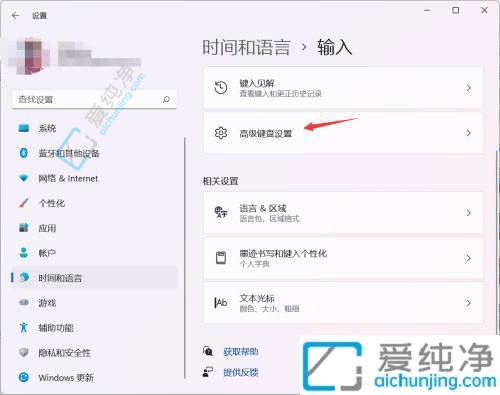This screenshot has height=395, width=500.
Task: Click the shield icon beside 隐私和安全性
Action: [23, 352]
